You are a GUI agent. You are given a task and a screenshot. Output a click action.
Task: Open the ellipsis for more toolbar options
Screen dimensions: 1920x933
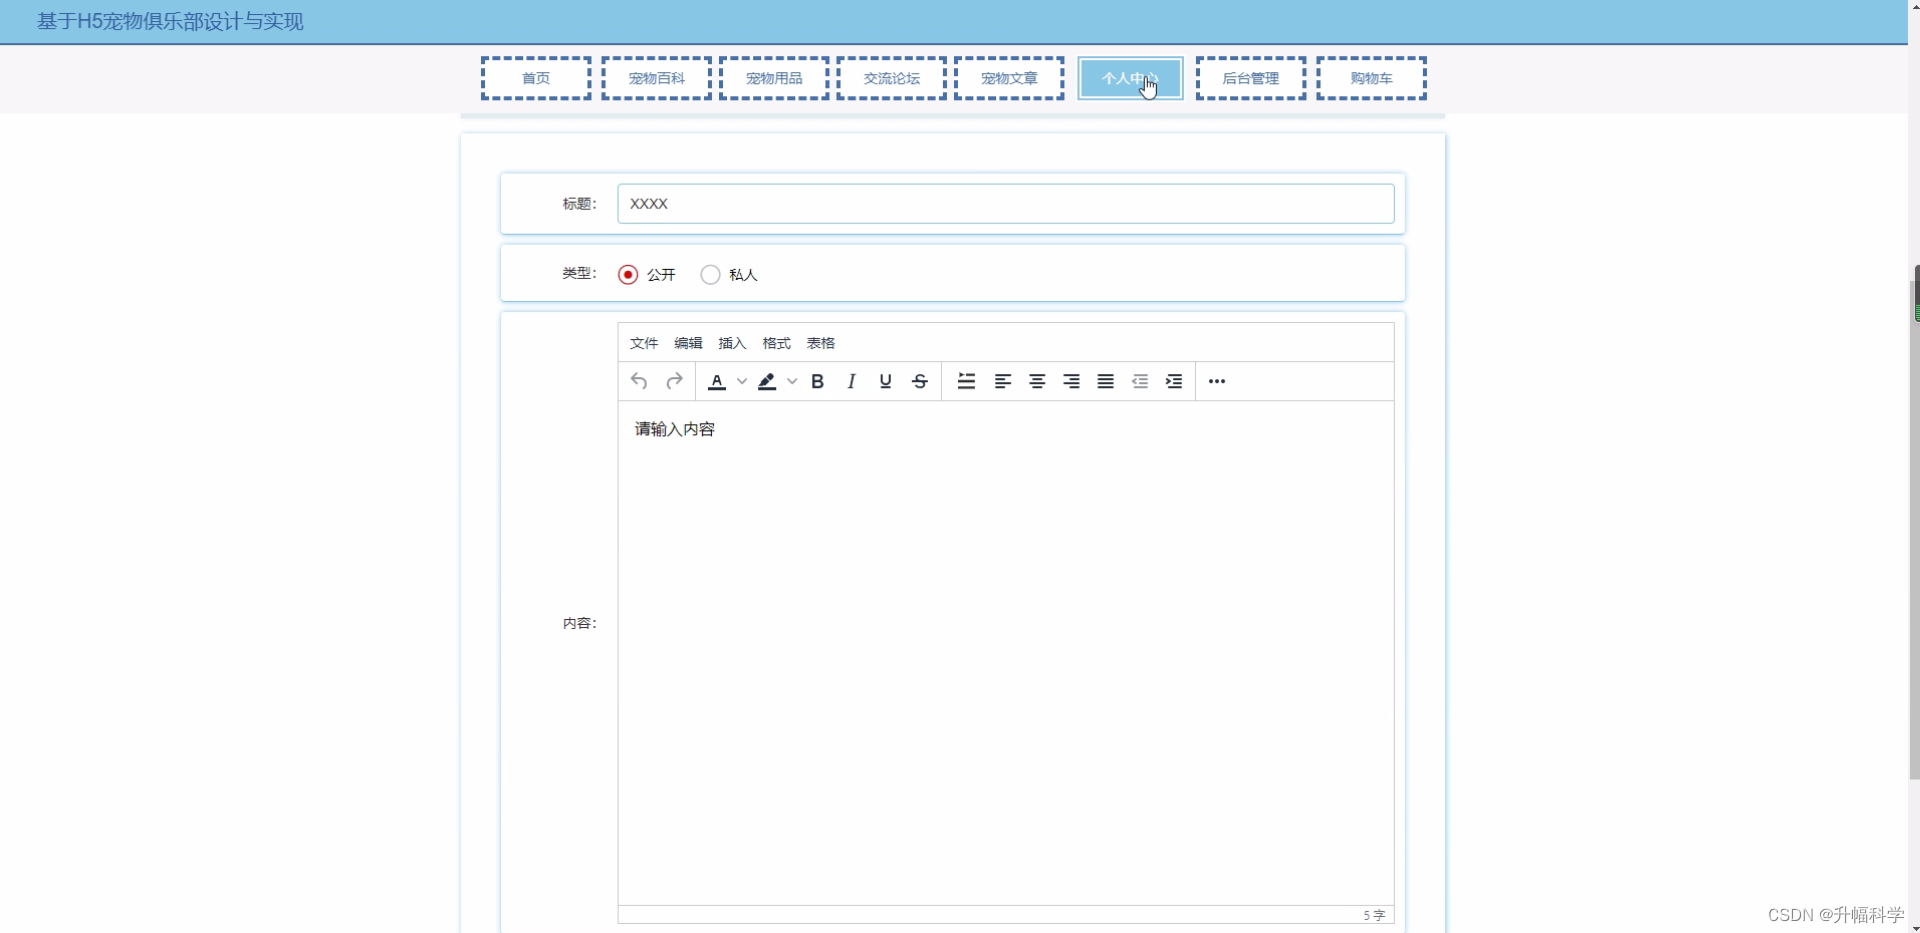tap(1216, 381)
